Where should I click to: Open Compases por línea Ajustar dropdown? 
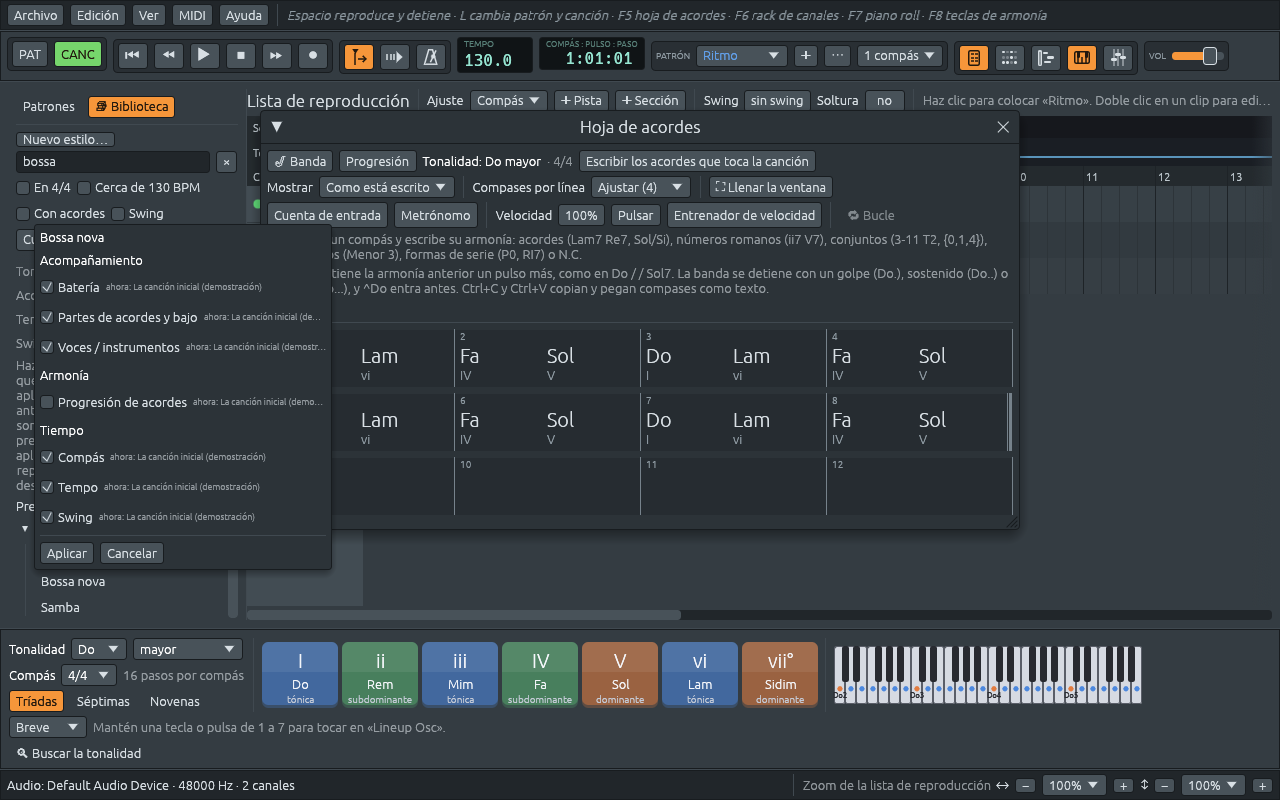coord(641,187)
